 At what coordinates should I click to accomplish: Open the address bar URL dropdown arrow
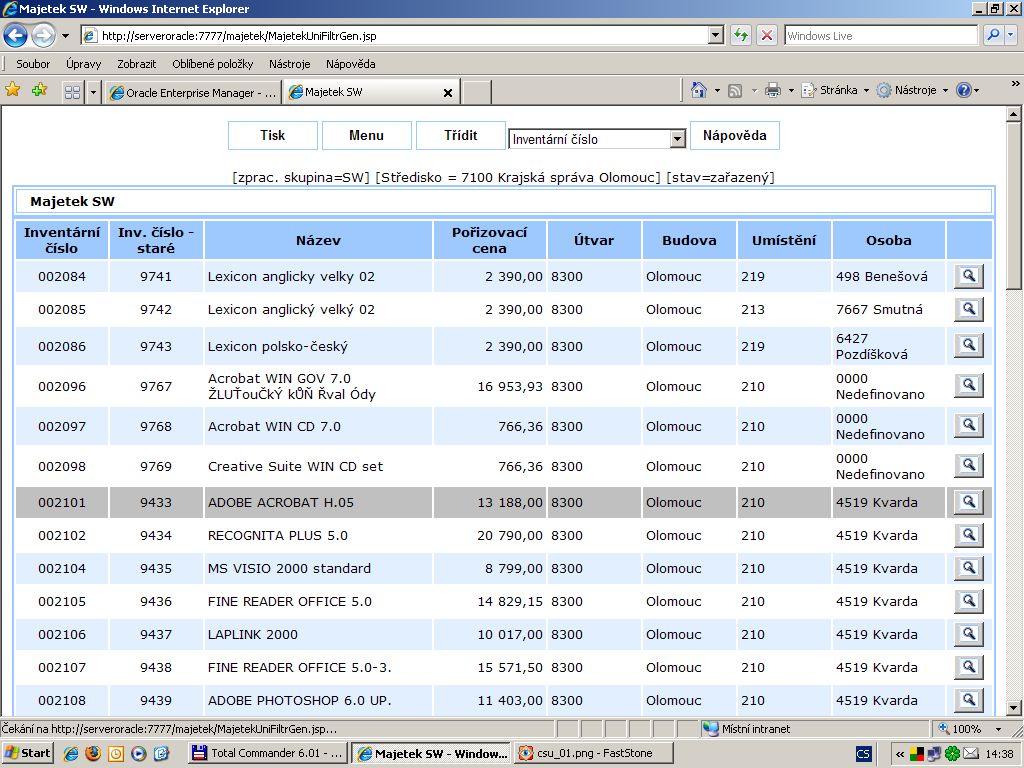click(x=715, y=36)
